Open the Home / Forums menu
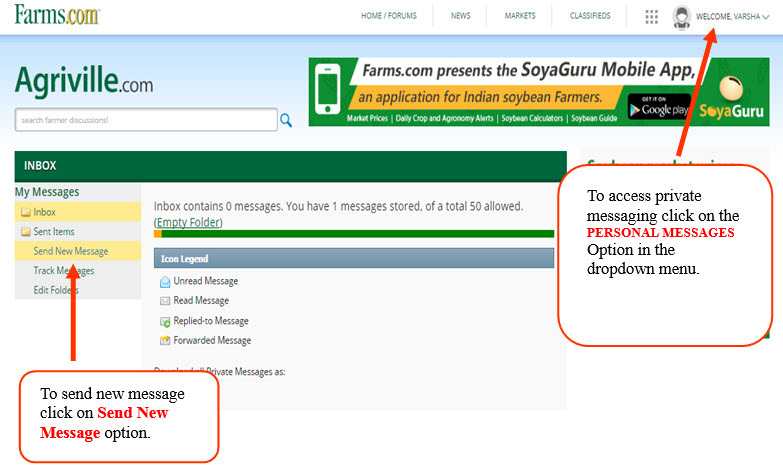The image size is (783, 468). (388, 17)
